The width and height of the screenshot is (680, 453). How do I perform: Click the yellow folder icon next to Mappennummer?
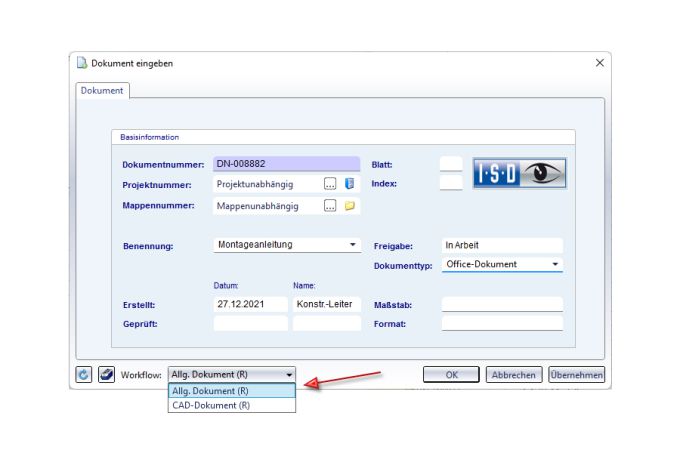click(350, 206)
